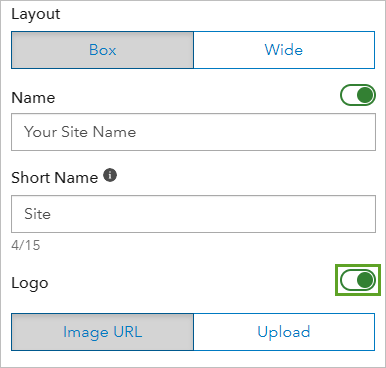Click the 4/15 character count text
The image size is (386, 368).
click(26, 245)
